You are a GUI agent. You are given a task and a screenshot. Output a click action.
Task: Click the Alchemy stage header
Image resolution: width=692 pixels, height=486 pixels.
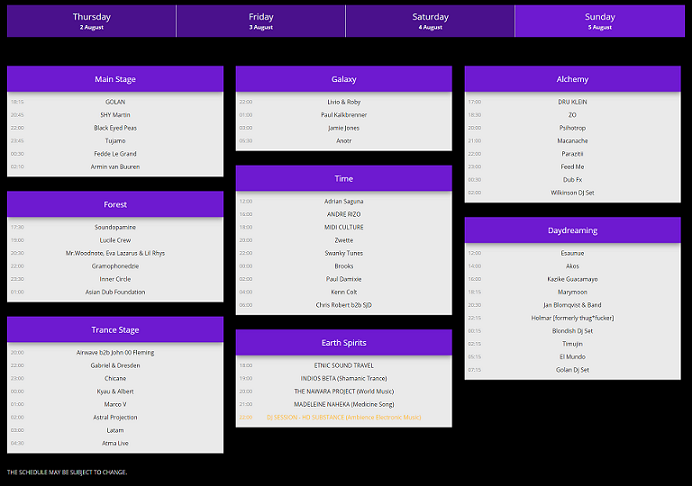point(572,79)
